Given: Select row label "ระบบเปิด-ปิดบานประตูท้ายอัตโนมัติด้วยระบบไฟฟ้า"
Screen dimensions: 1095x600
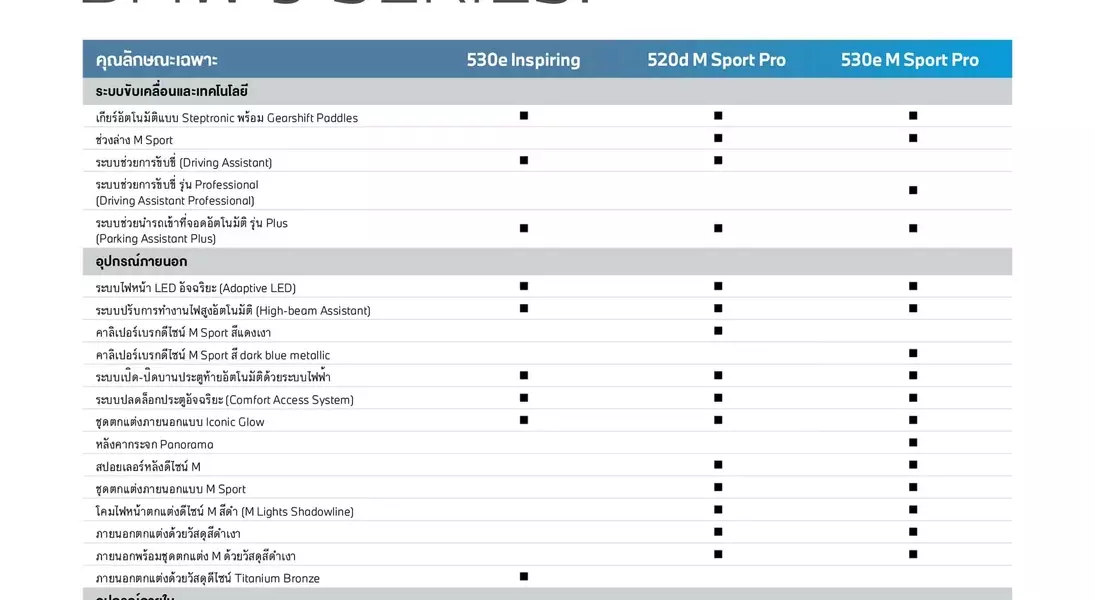Looking at the screenshot, I should [213, 377].
